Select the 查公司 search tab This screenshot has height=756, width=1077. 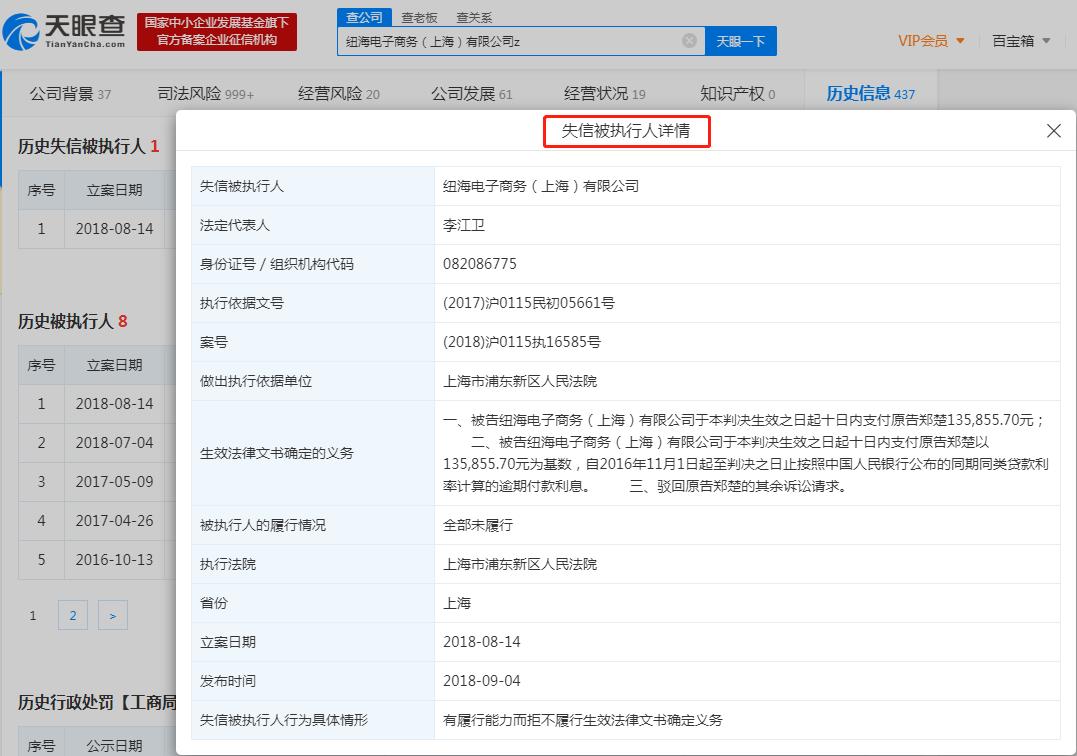click(x=364, y=17)
